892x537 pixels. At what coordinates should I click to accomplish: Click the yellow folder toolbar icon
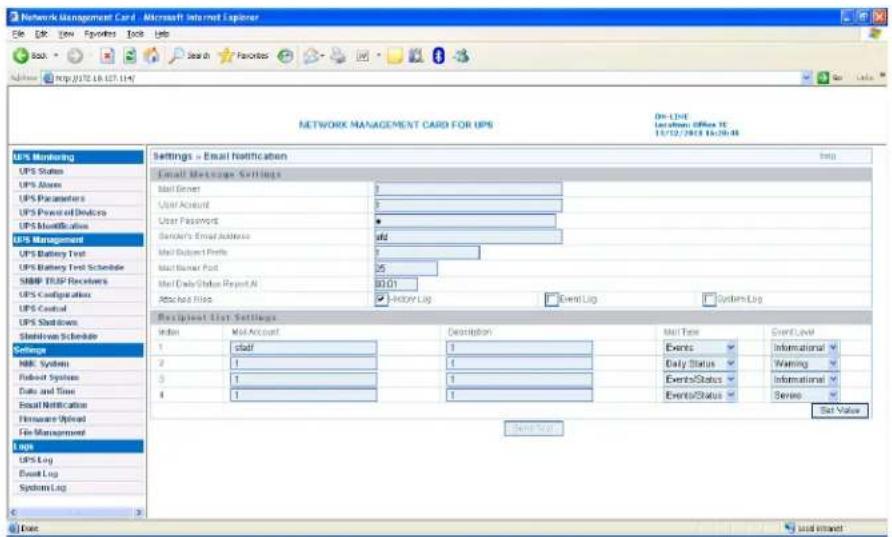click(x=395, y=56)
